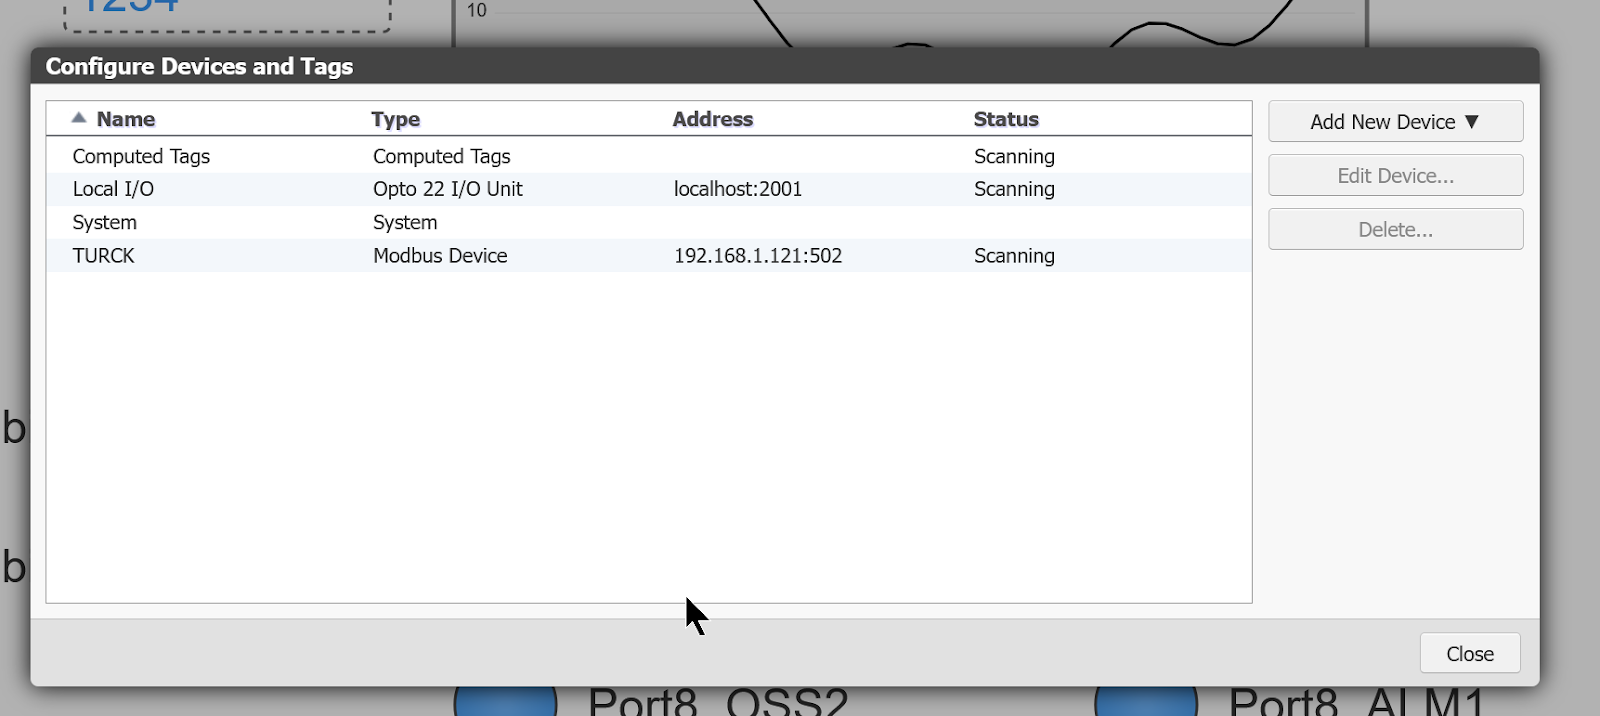Click the 192.168.1.121:502 address cell

758,256
